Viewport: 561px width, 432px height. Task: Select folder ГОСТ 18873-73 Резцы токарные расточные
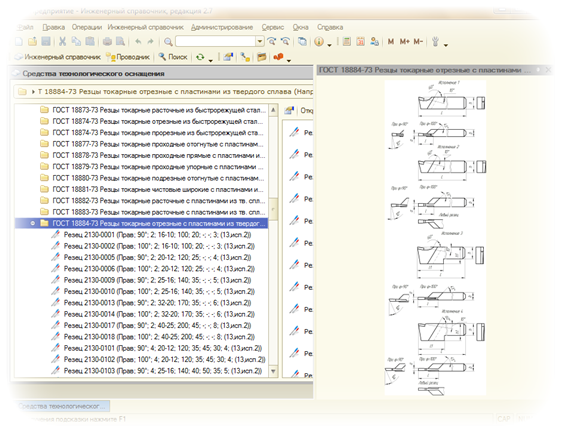coord(153,110)
